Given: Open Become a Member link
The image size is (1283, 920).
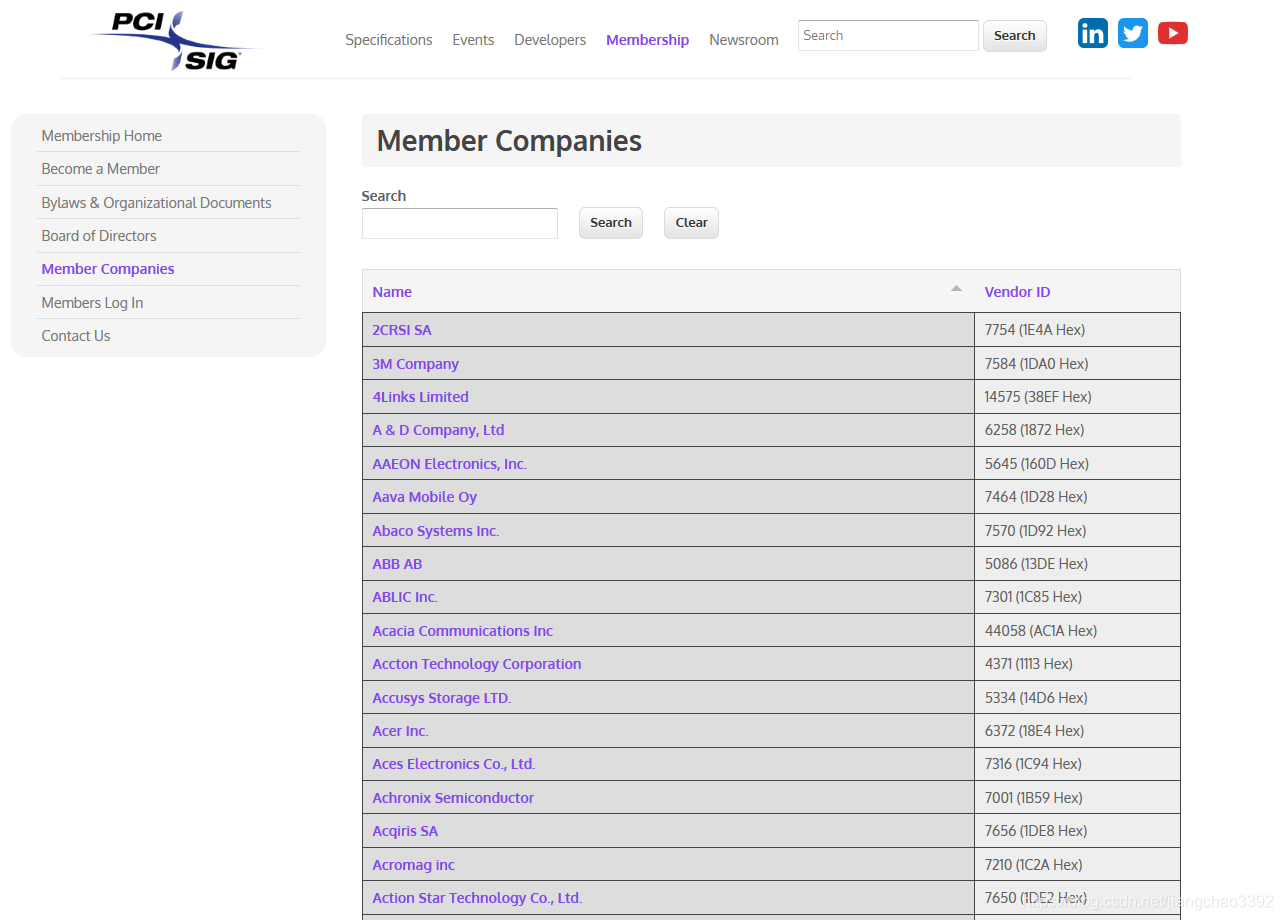Looking at the screenshot, I should [101, 169].
